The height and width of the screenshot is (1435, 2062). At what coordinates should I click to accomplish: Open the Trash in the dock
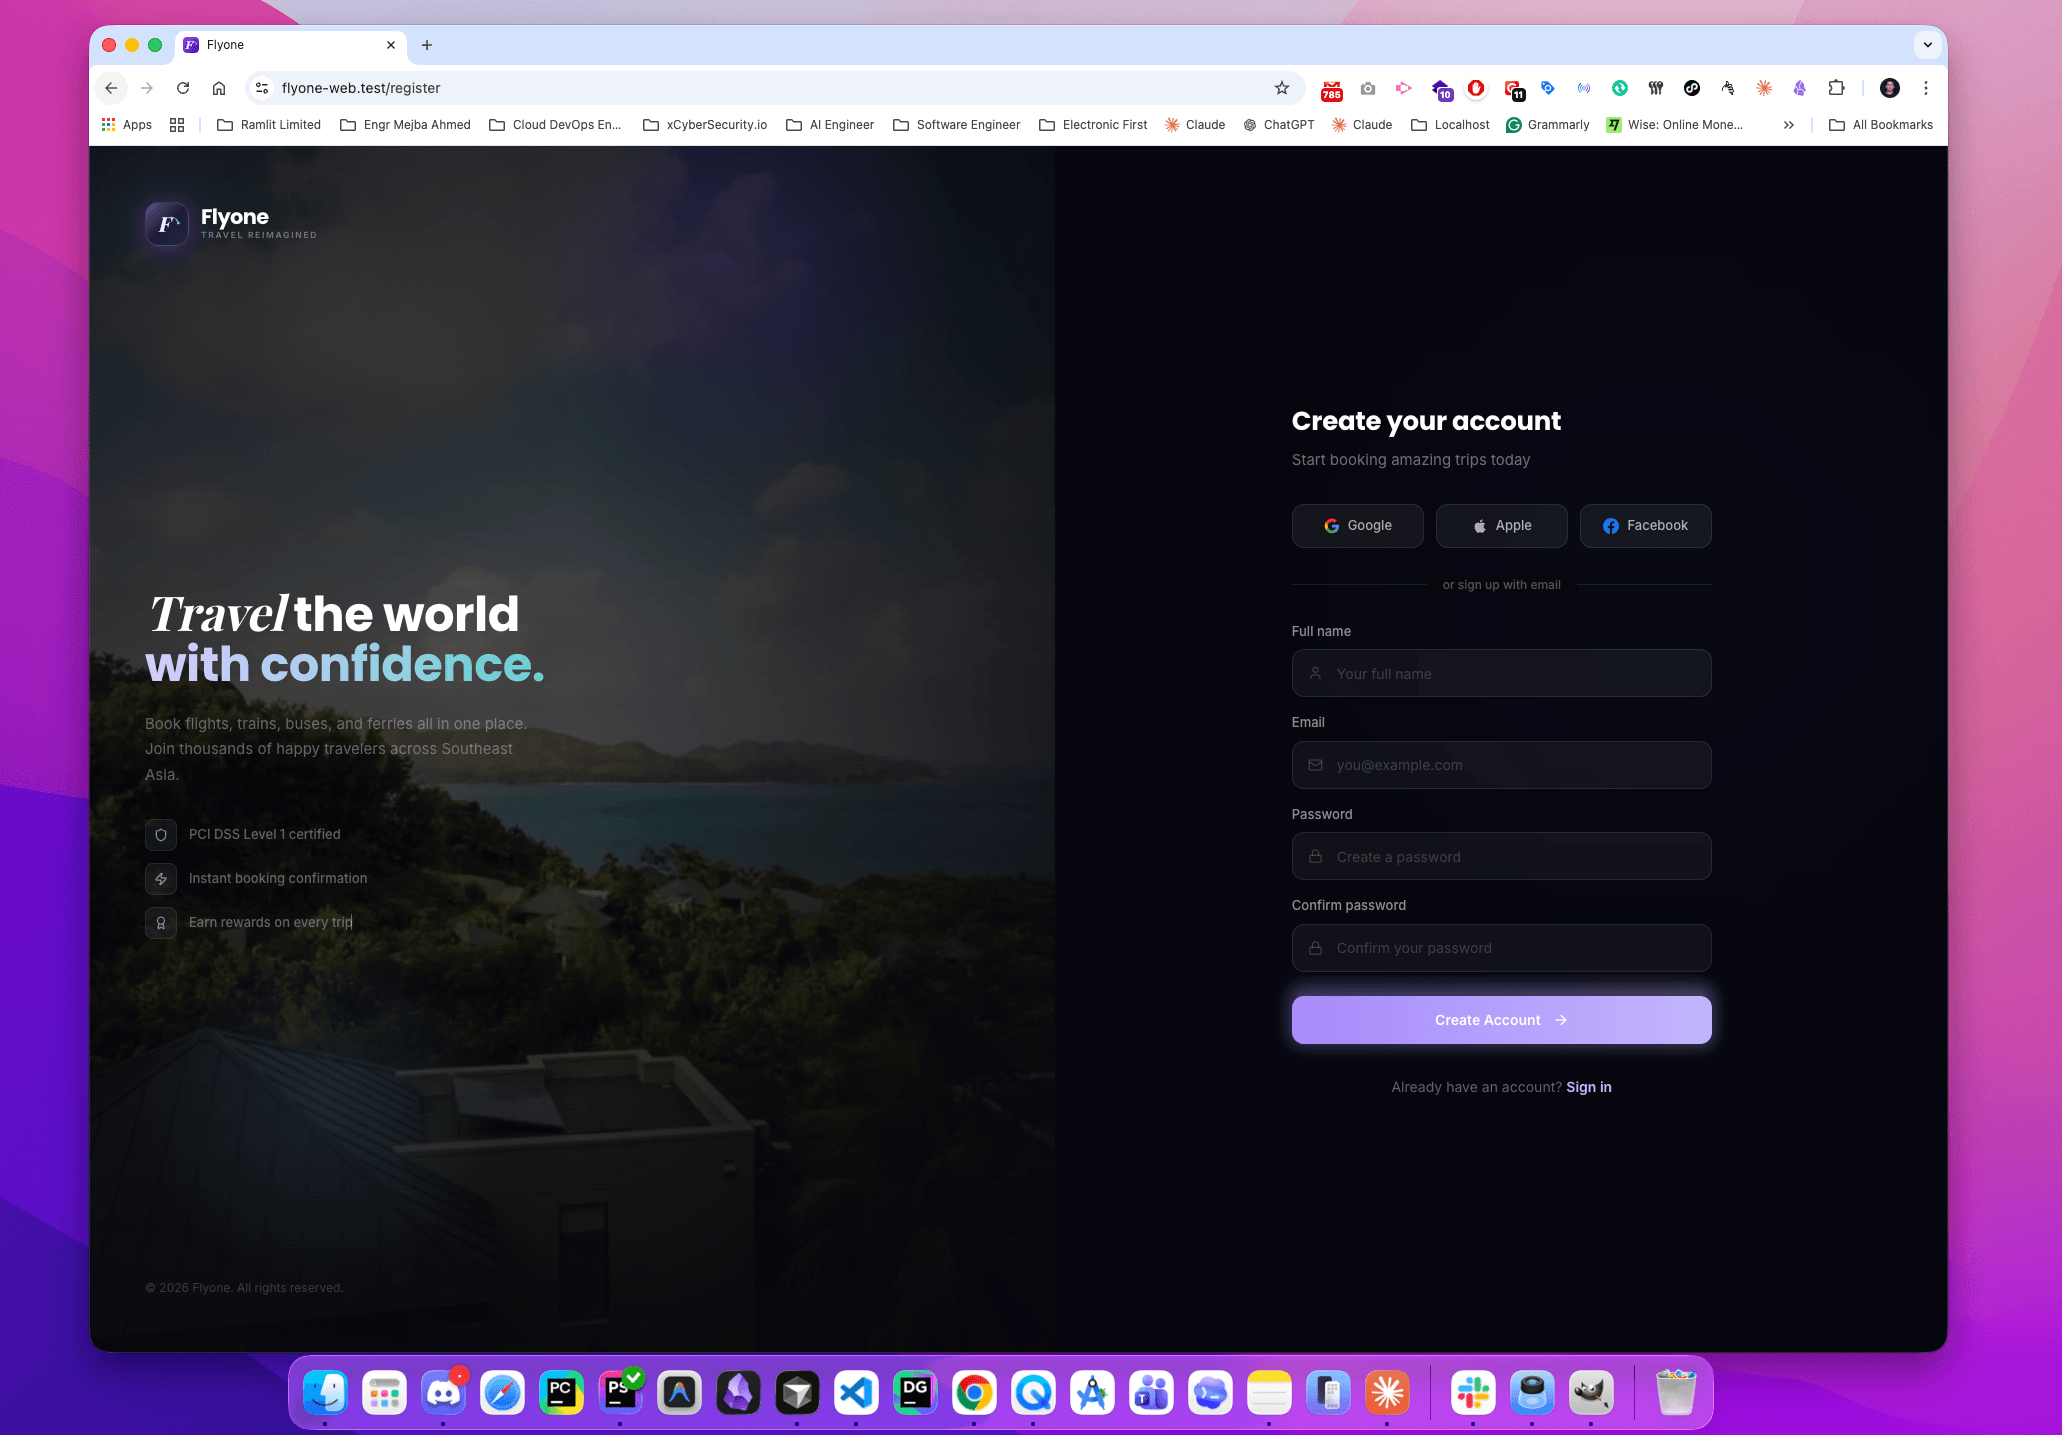click(1676, 1392)
